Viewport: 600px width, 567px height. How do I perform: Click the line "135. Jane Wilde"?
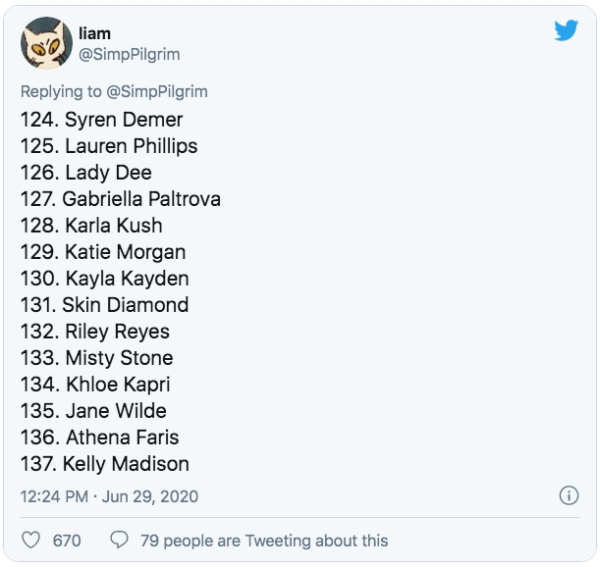[93, 411]
